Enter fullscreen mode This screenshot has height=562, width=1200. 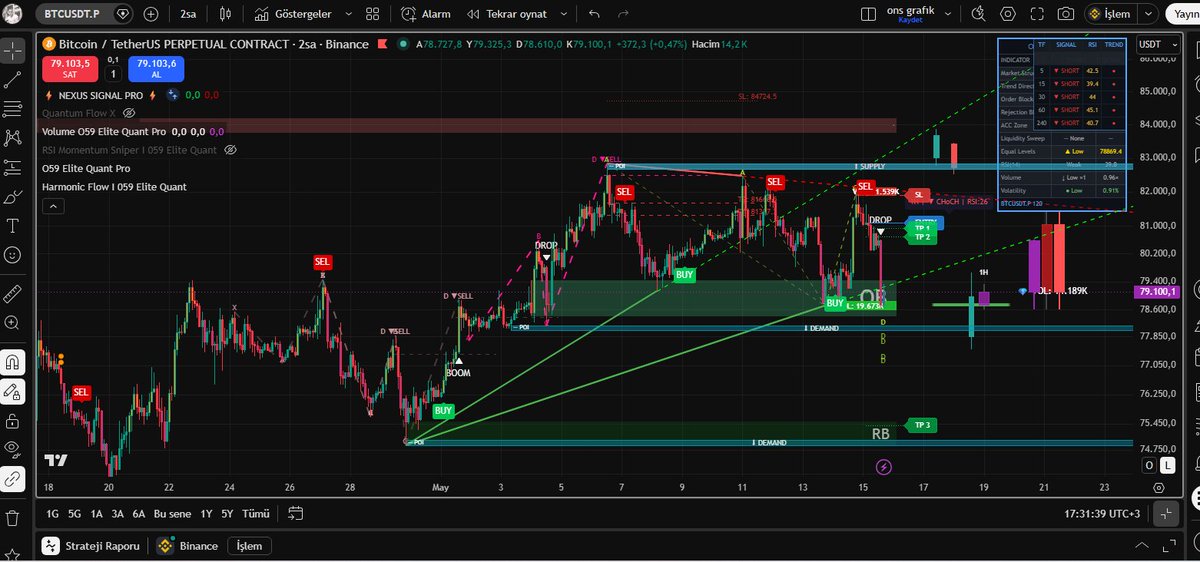pos(1037,14)
